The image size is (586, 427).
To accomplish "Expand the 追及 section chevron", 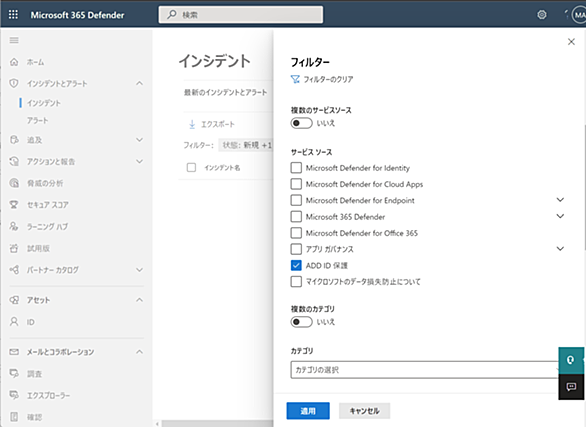I will [139, 140].
